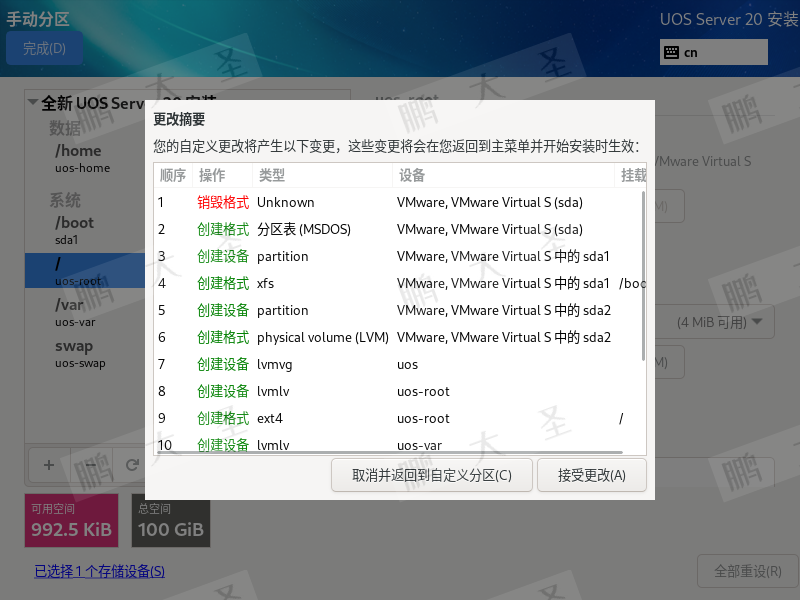Open the cn keyboard layout selector
800x600 pixels.
point(713,53)
